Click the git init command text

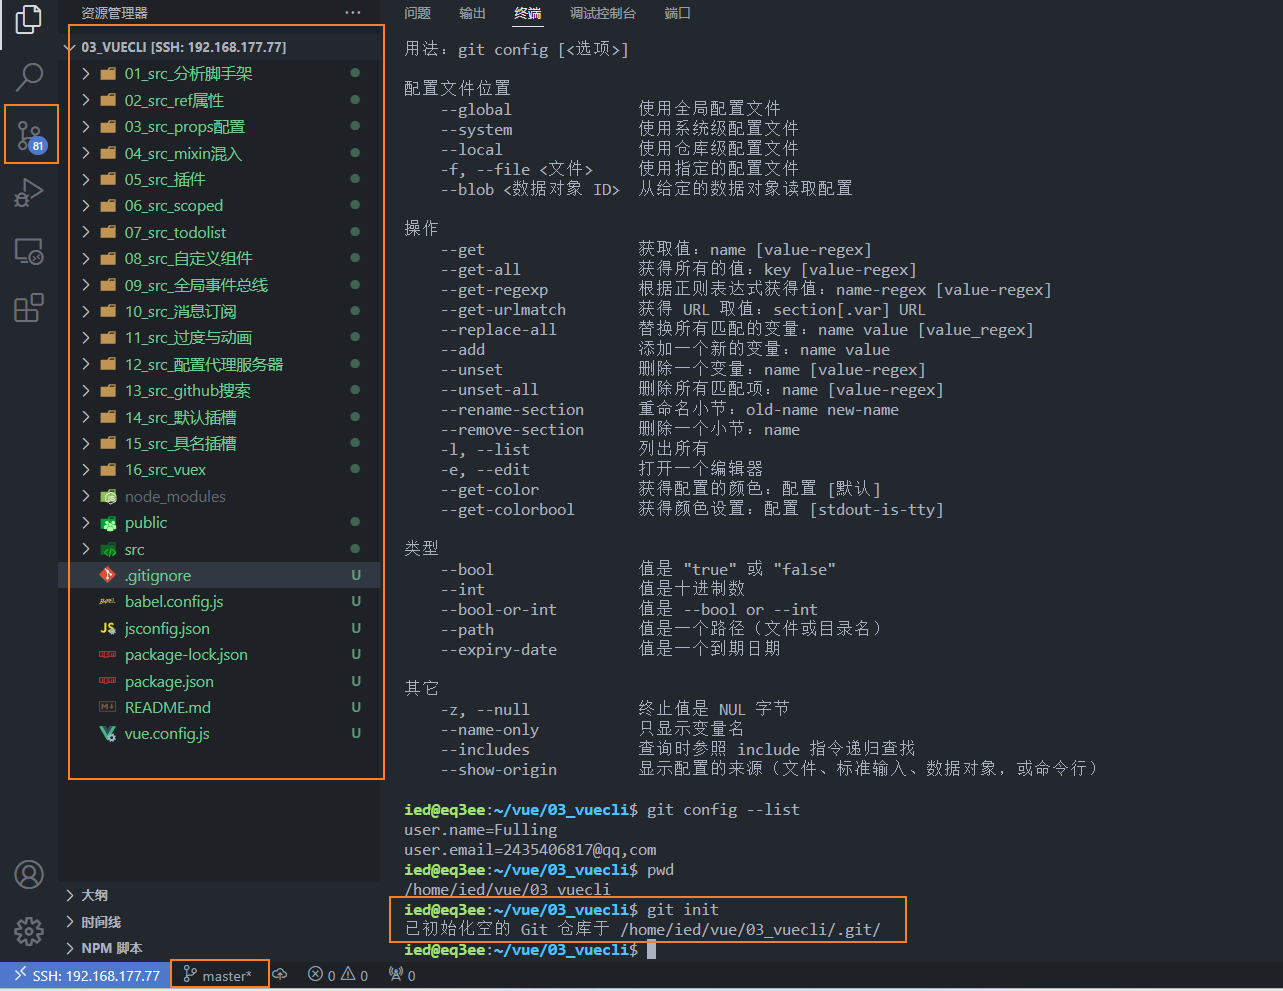[x=683, y=909]
